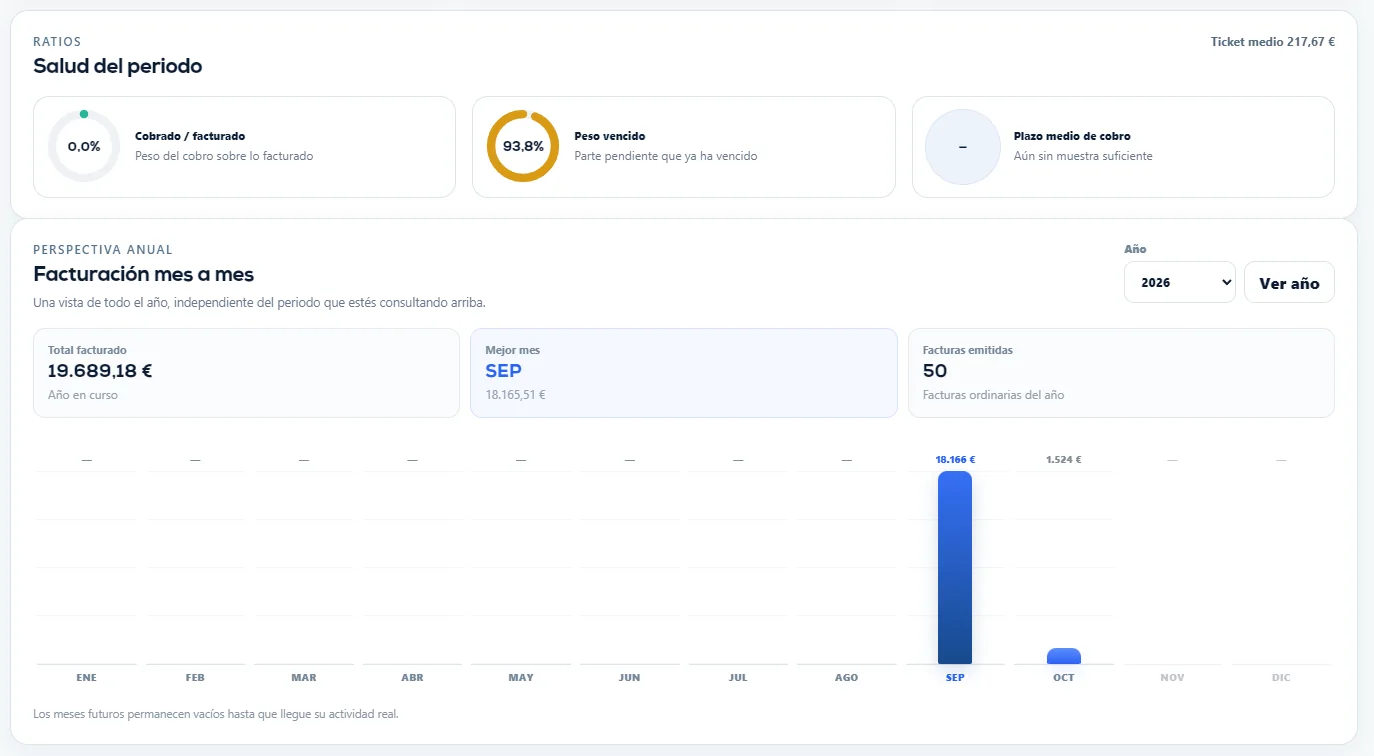Click "Parte pendiente que ya ha vencido" text
Screen dimensions: 1374x756
pyautogui.click(x=666, y=156)
